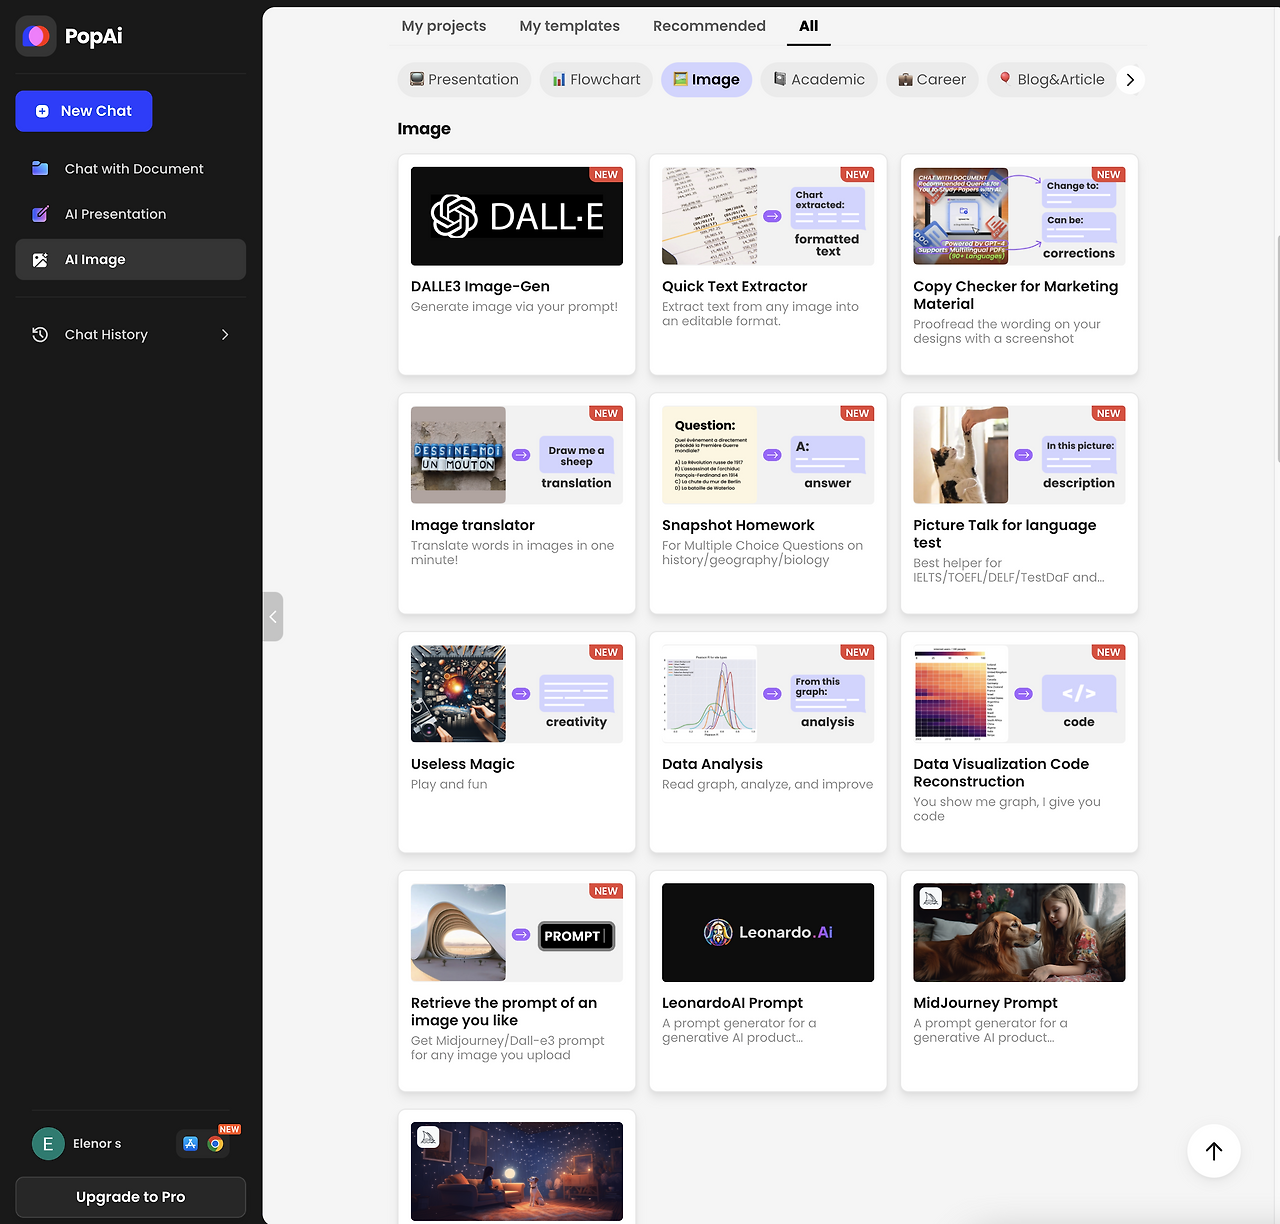Filter by the Presentation category chip
Image resolution: width=1280 pixels, height=1224 pixels.
(x=465, y=80)
